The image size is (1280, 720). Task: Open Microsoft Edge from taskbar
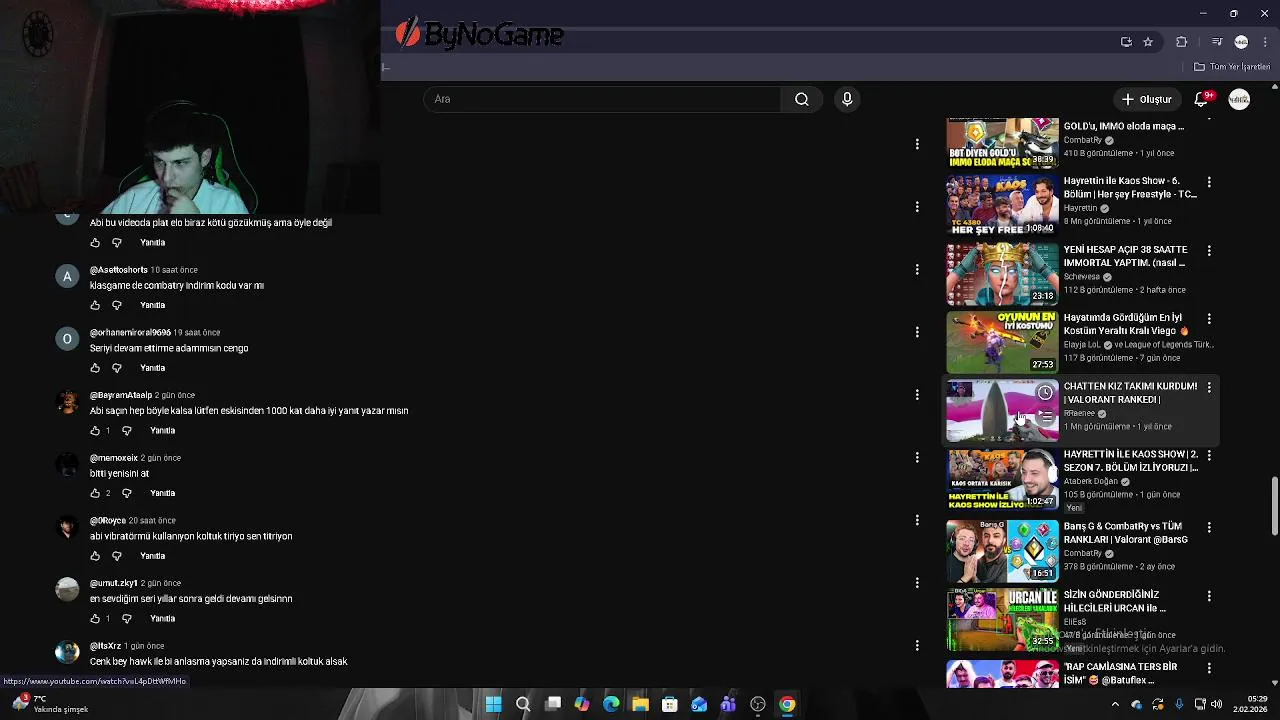tap(611, 704)
